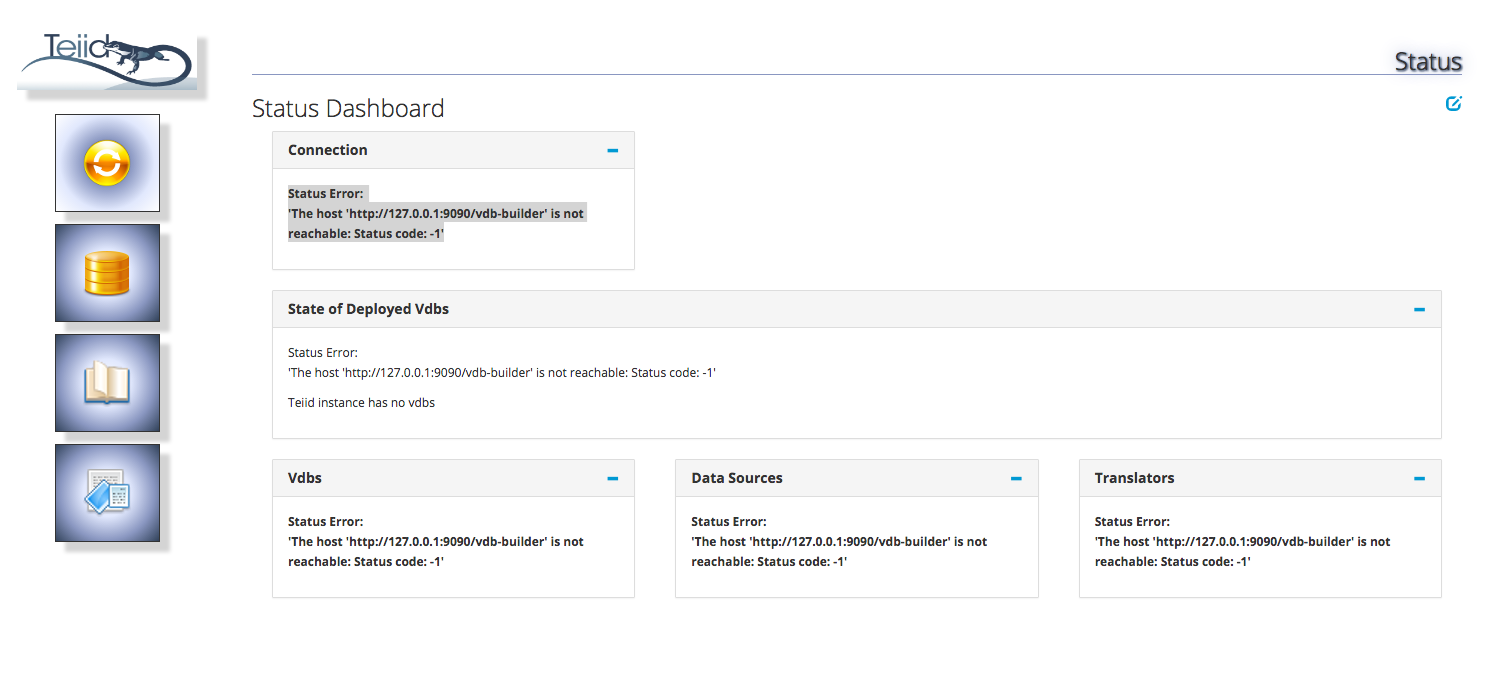Click the Status Dashboard heading

click(348, 108)
